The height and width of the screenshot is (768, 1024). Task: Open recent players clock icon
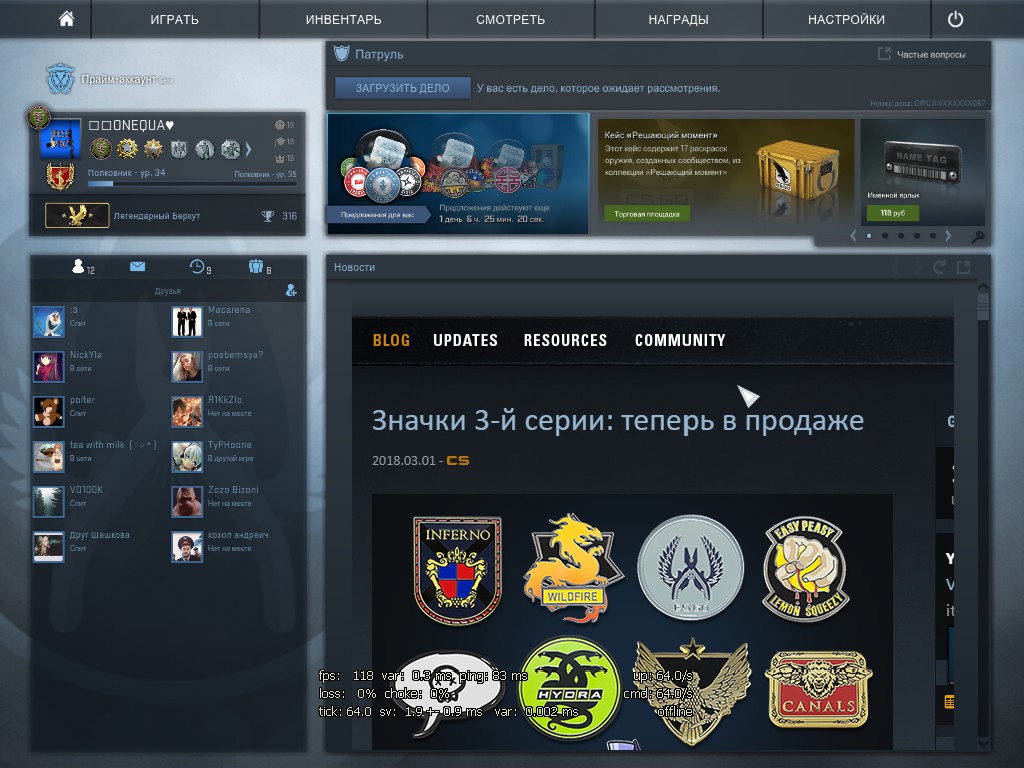point(197,266)
